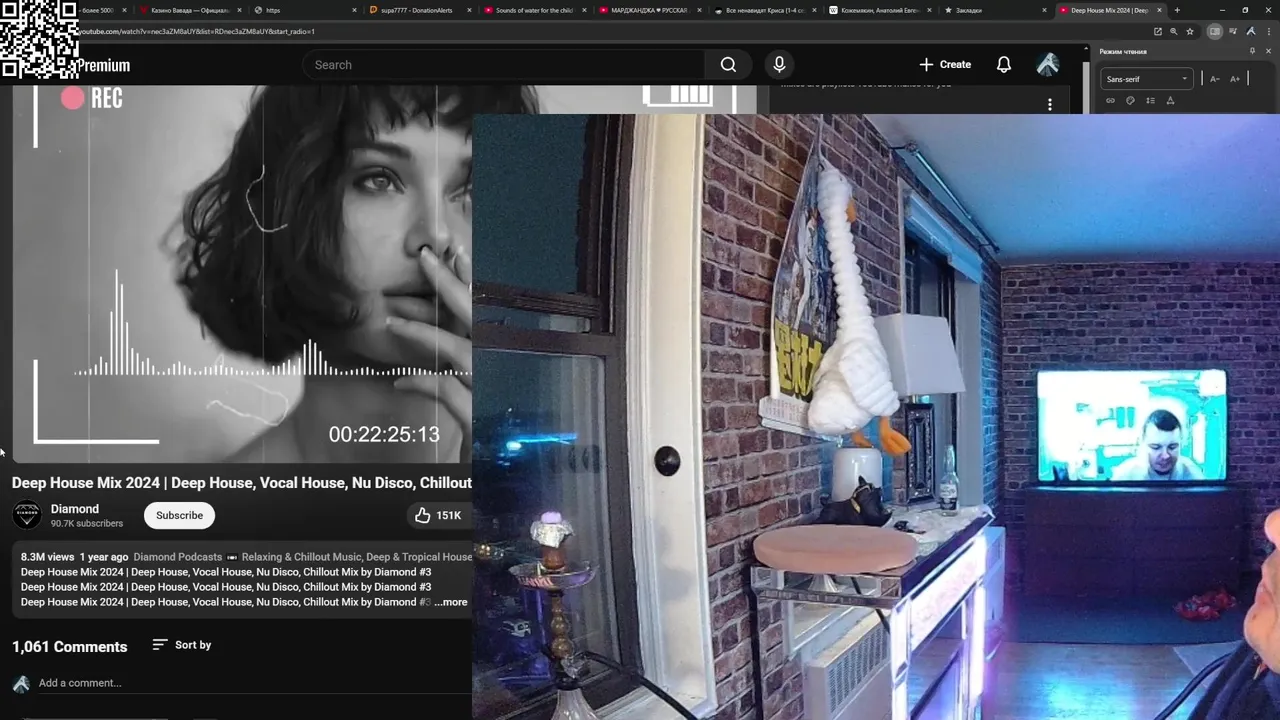
Task: Decrease reading mode font size A-
Action: pyautogui.click(x=1214, y=79)
